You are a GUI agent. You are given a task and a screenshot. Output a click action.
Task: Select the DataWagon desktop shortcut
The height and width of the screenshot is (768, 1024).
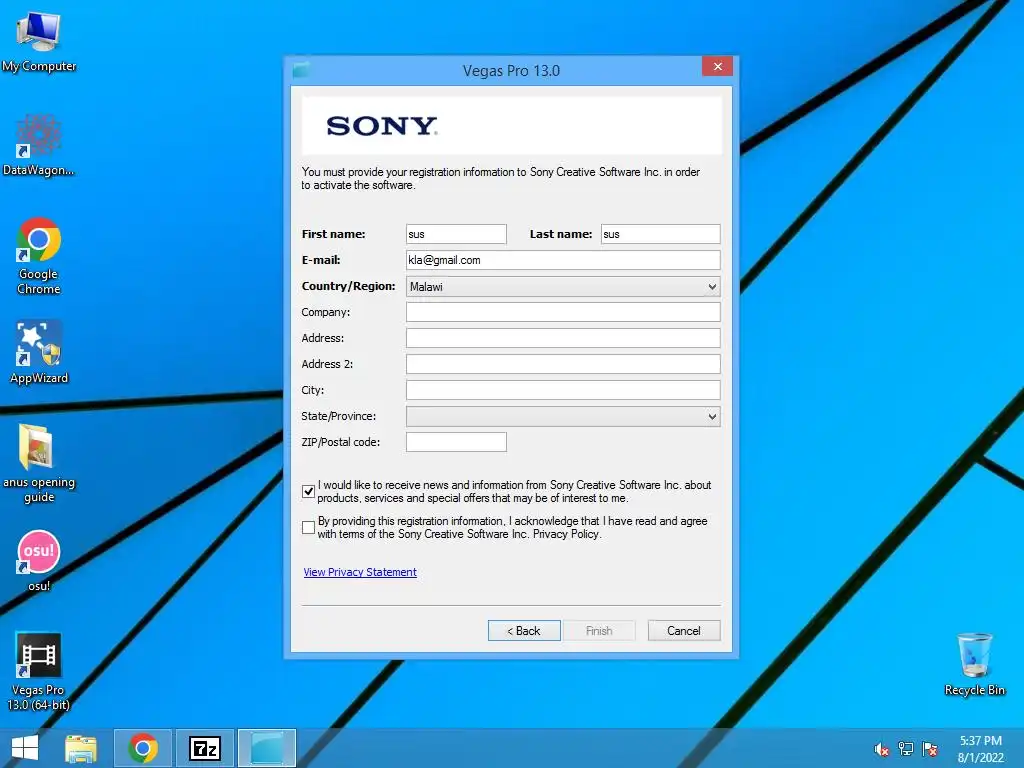tap(39, 145)
